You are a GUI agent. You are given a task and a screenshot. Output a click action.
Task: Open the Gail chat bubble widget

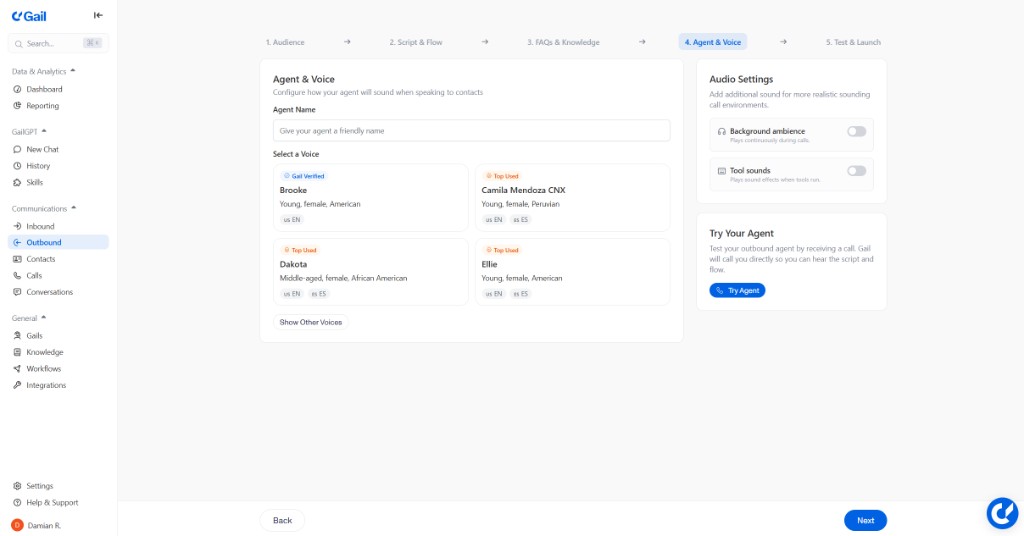pyautogui.click(x=1002, y=513)
